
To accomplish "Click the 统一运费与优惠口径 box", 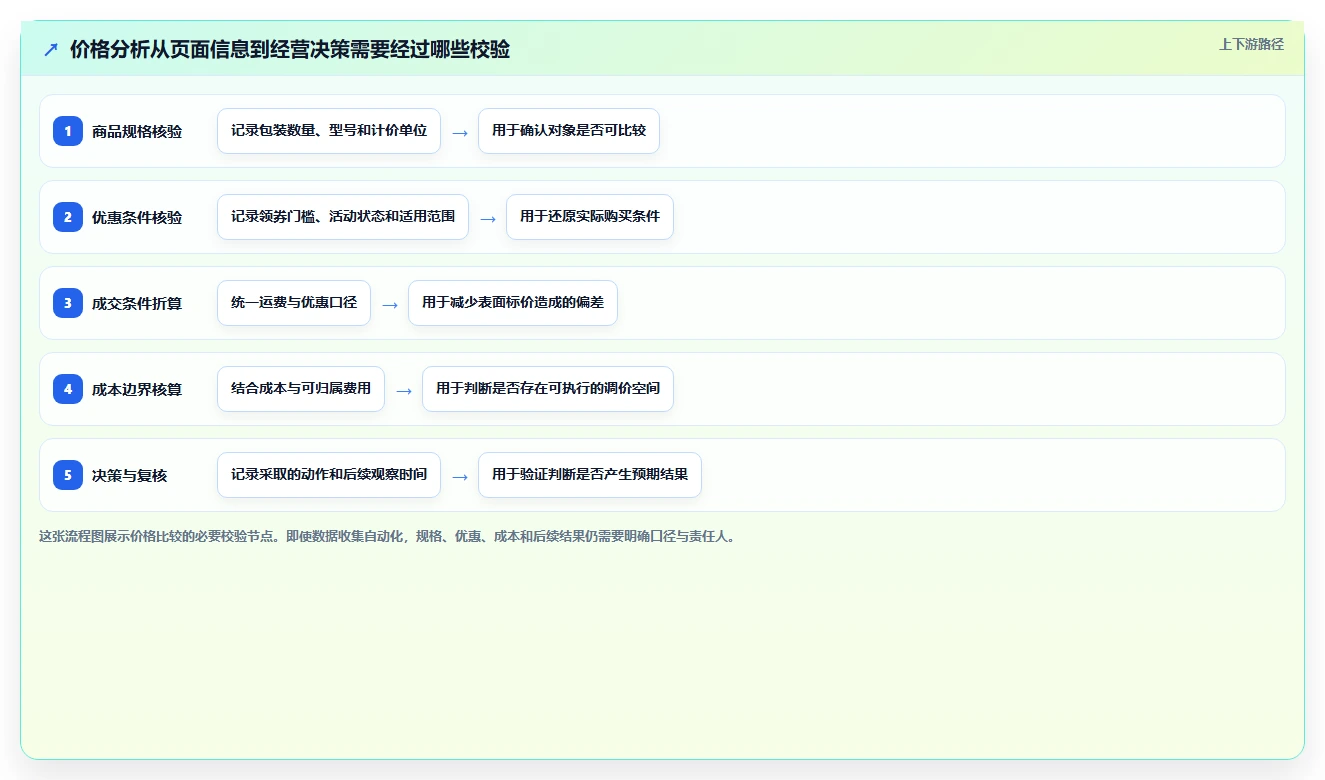I will click(294, 303).
